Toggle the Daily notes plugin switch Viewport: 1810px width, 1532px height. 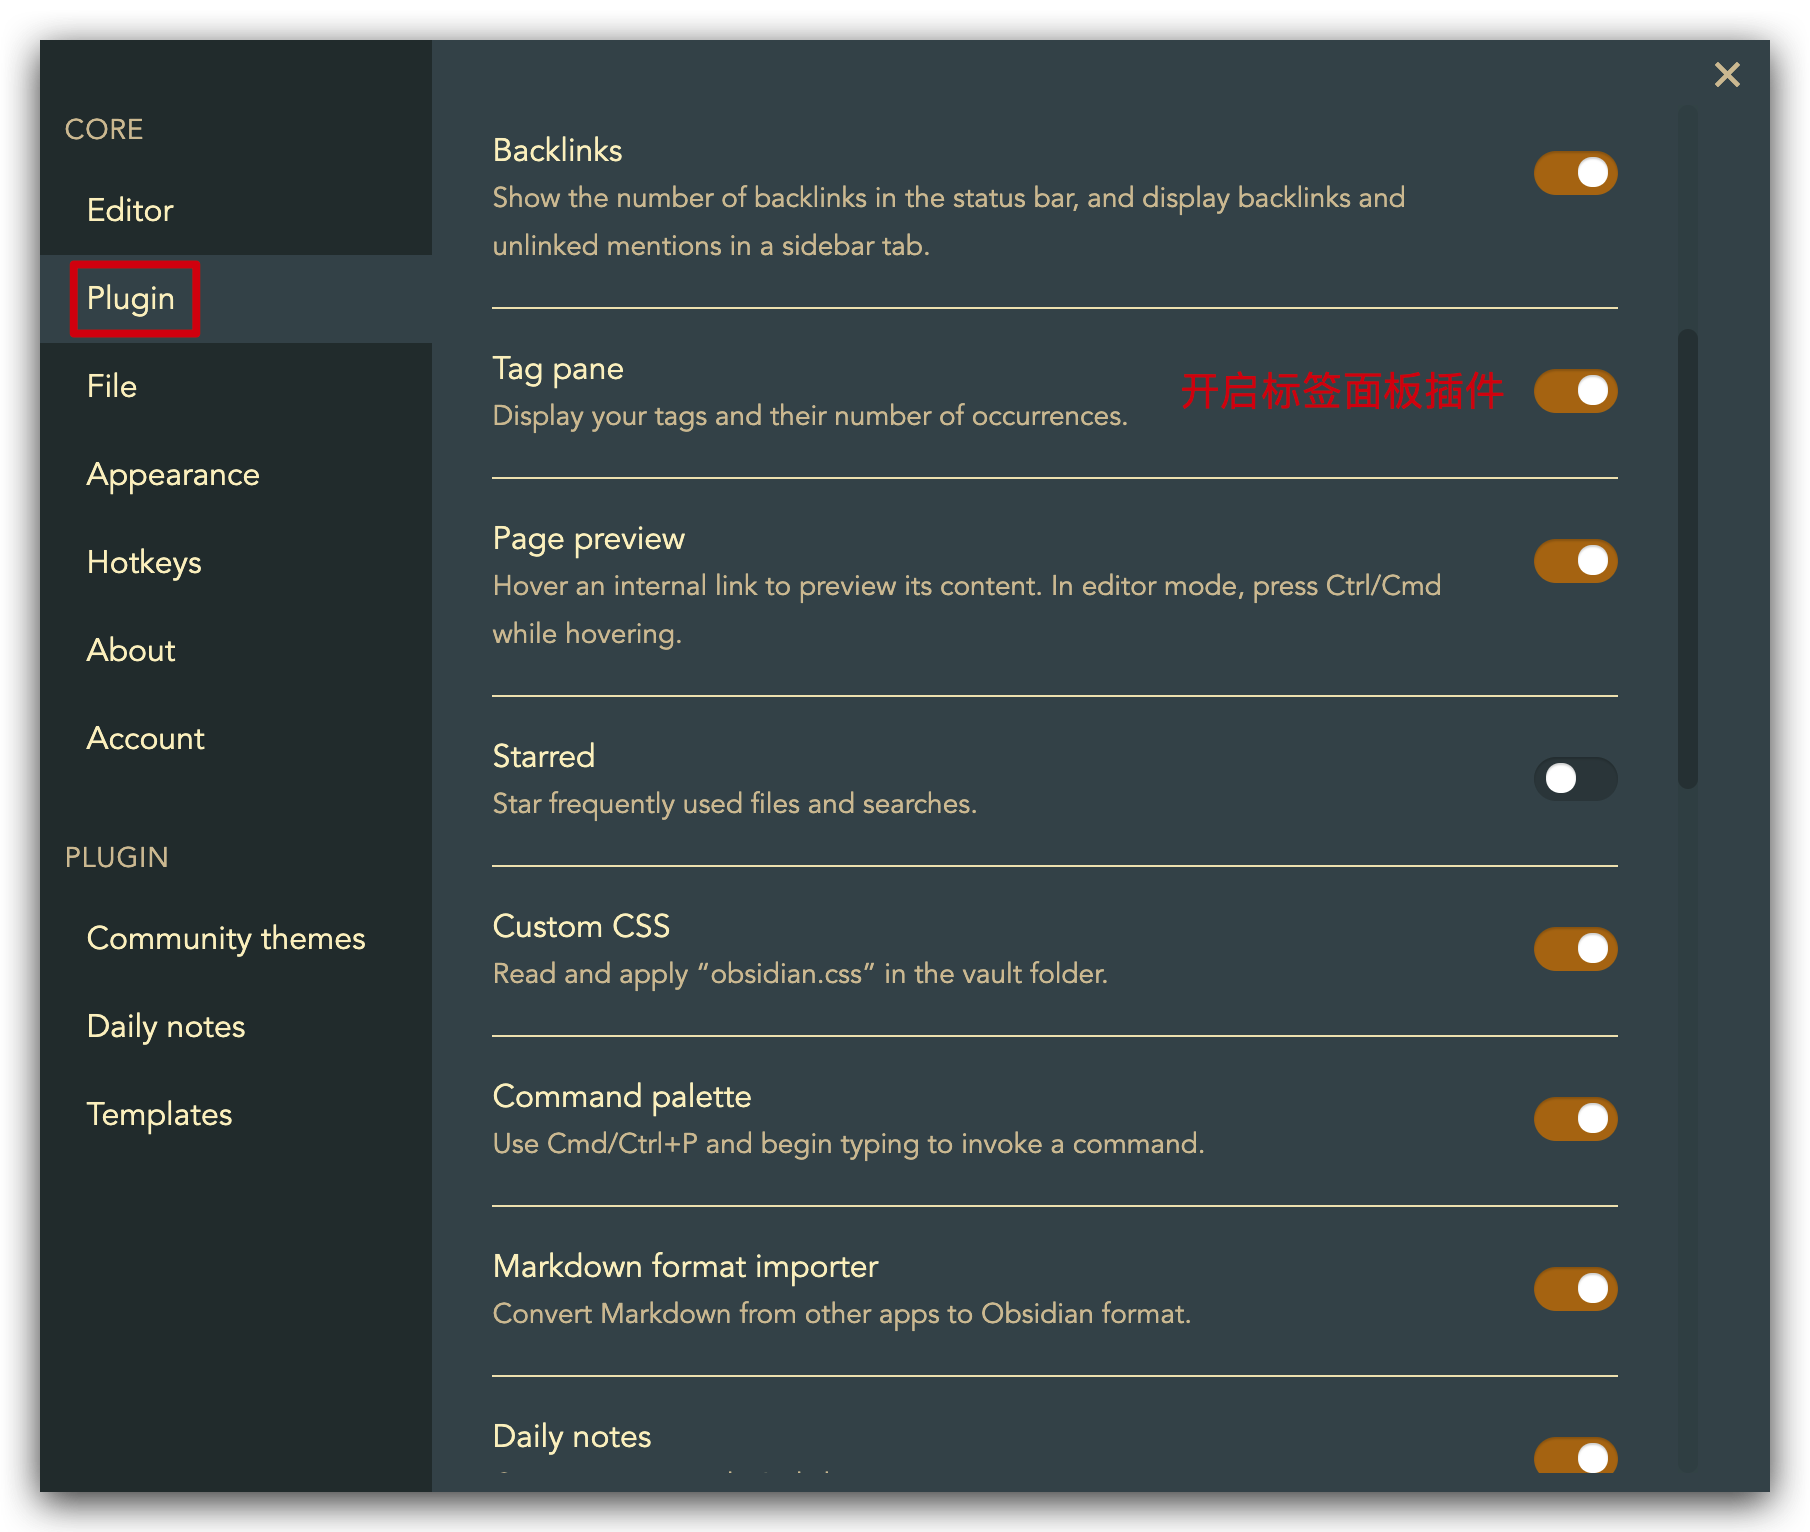tap(1576, 1456)
